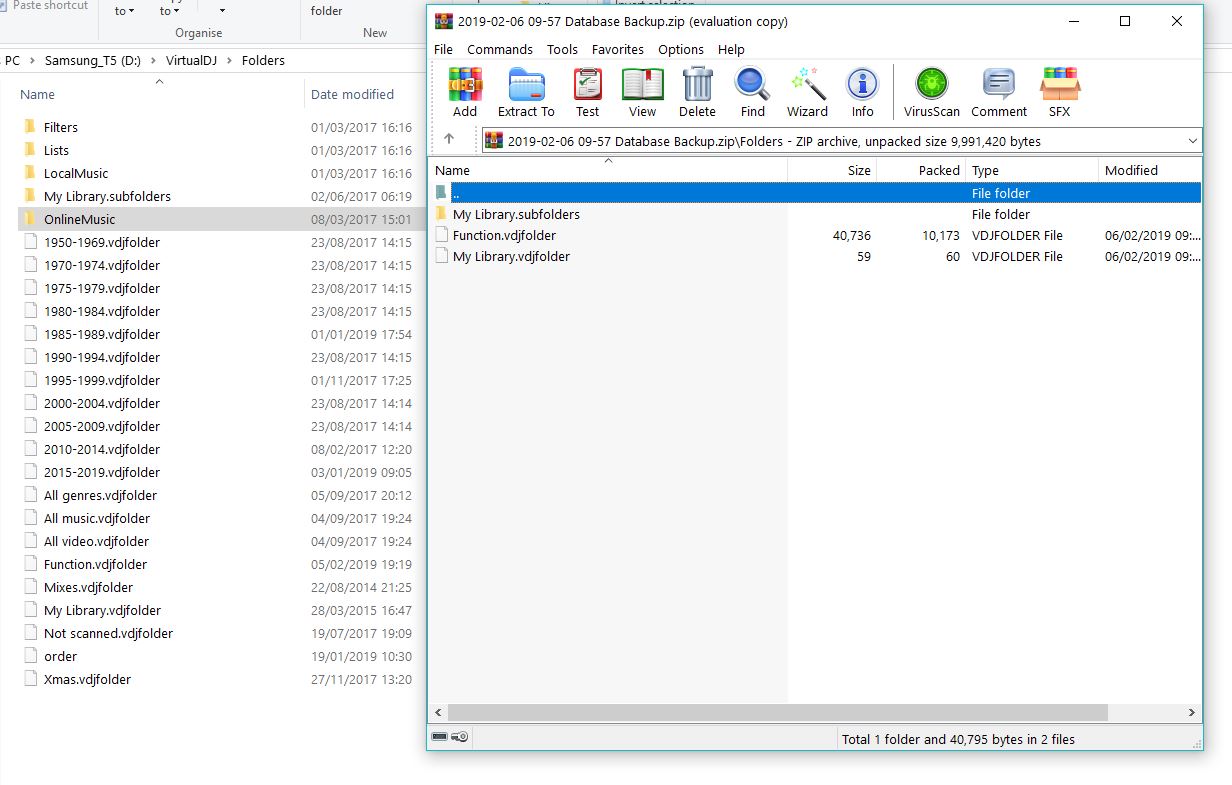
Task: Select 1970-1974.vdjfolder in Explorer
Action: click(x=102, y=265)
